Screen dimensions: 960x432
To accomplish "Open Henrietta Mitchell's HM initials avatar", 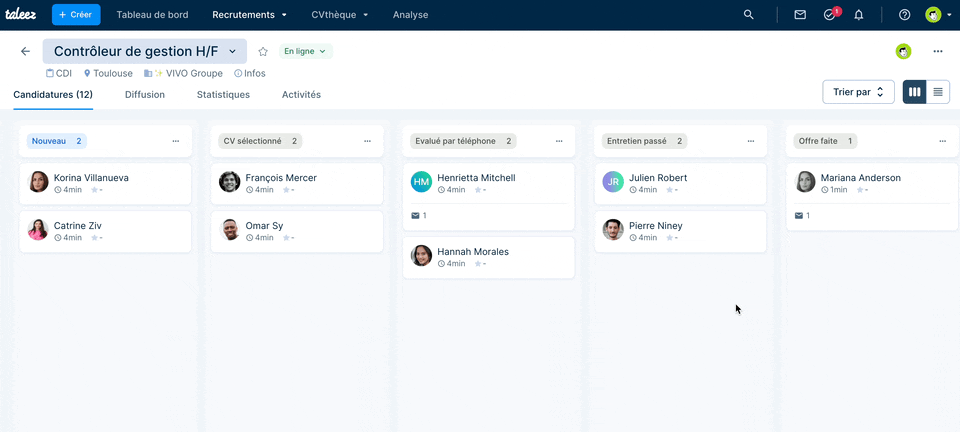I will click(x=421, y=182).
